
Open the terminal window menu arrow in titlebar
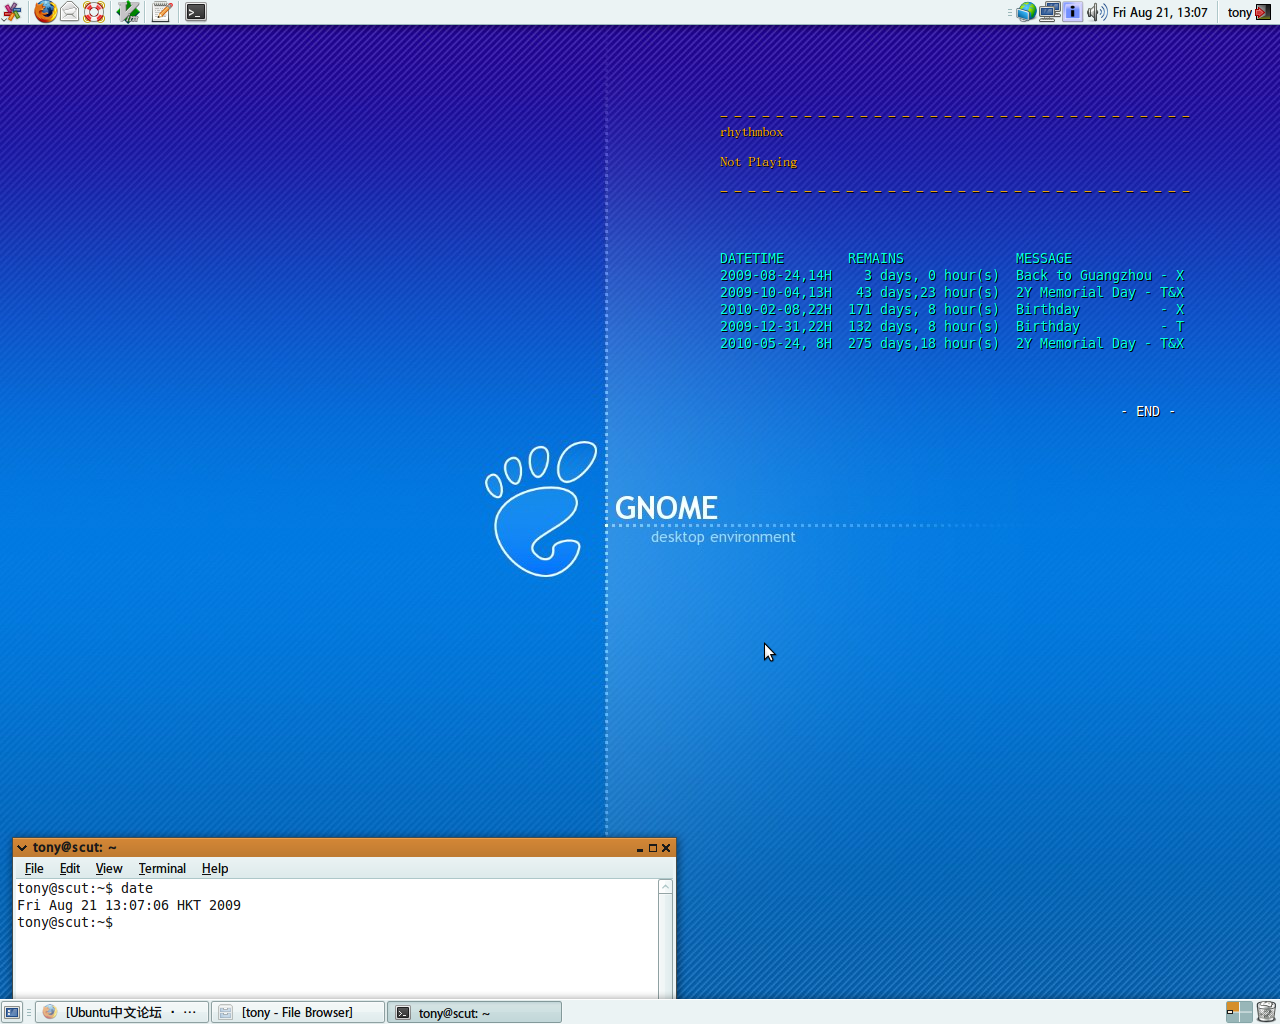coord(22,848)
